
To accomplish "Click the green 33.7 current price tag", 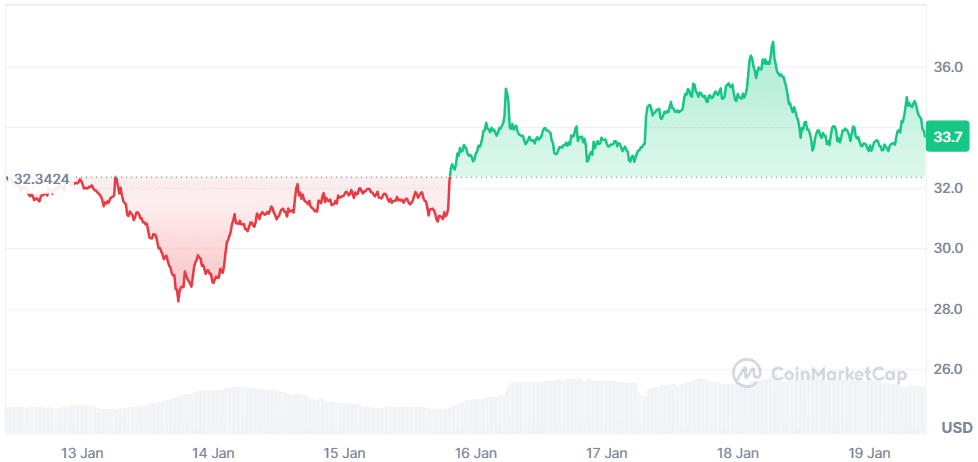I will coord(946,136).
